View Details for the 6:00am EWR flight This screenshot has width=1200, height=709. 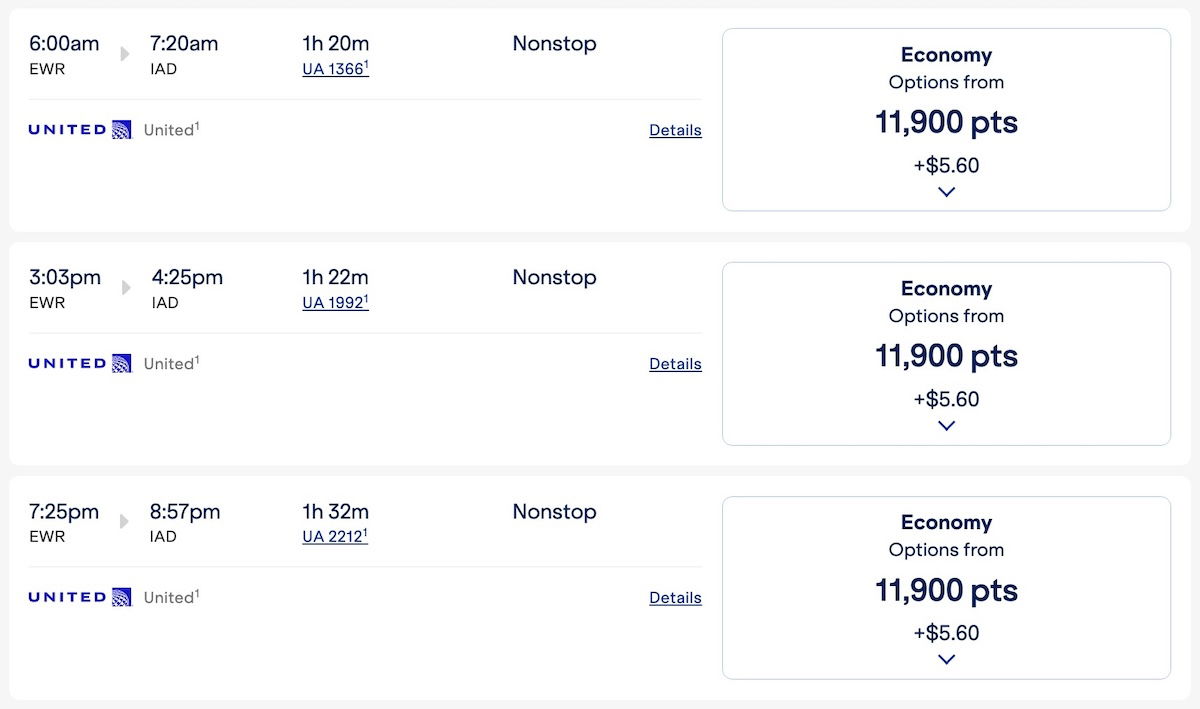[x=675, y=130]
